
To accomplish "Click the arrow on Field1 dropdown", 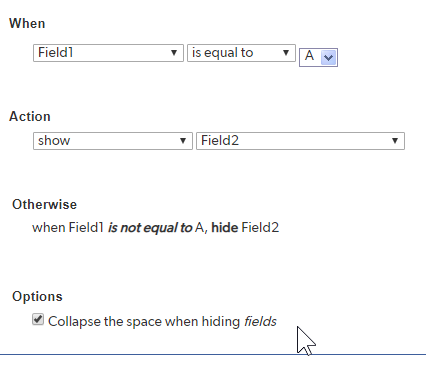I will coord(174,53).
